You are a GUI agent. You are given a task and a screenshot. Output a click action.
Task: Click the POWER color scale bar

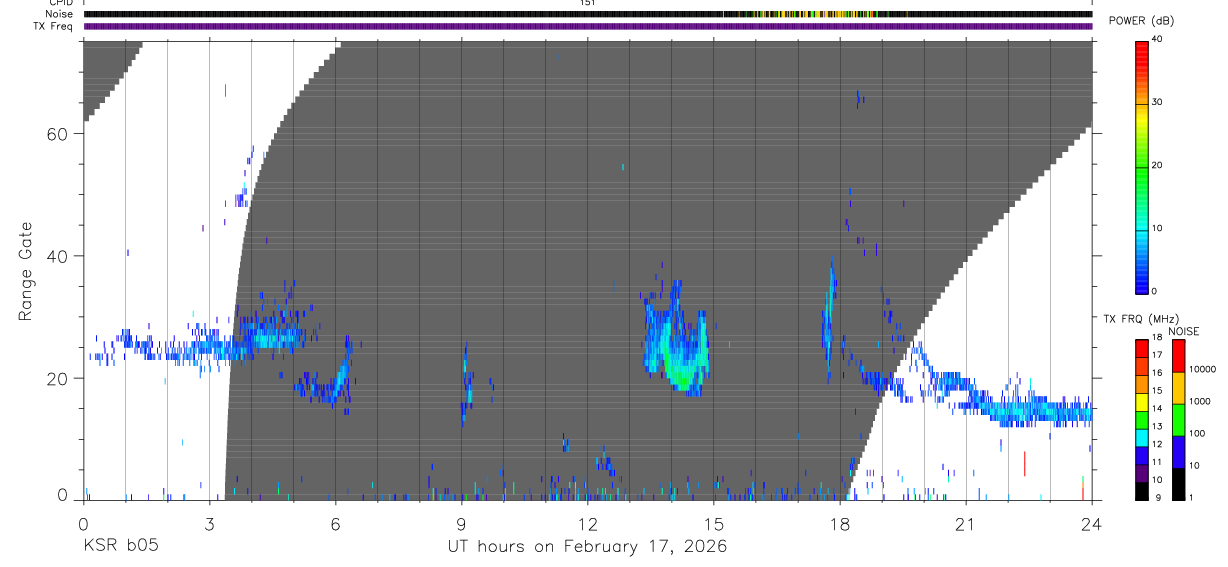pyautogui.click(x=1141, y=166)
